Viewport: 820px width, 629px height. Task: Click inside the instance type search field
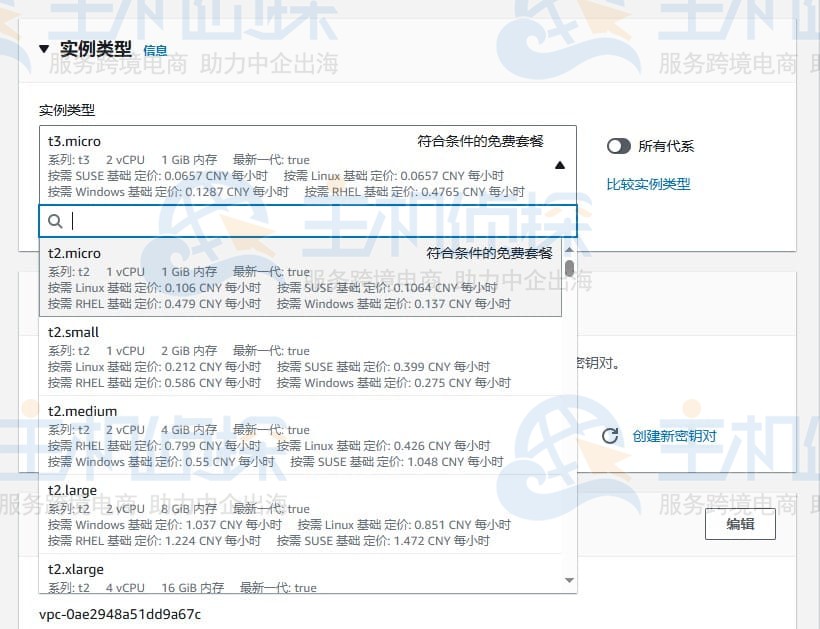coord(250,220)
